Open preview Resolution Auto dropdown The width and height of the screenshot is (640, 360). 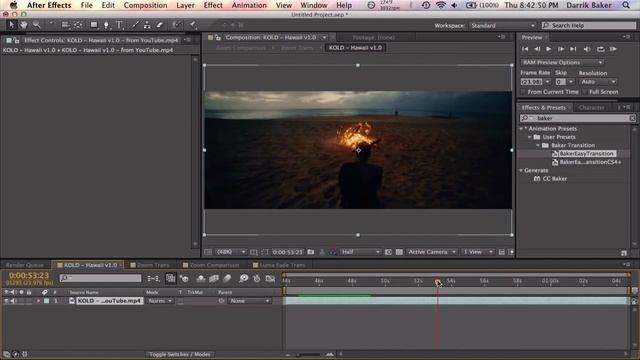tap(598, 82)
